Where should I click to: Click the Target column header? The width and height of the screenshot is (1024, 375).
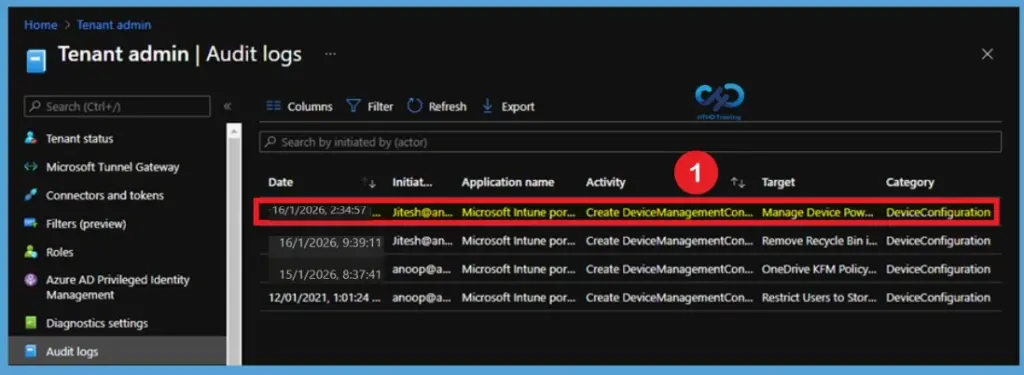coord(778,183)
